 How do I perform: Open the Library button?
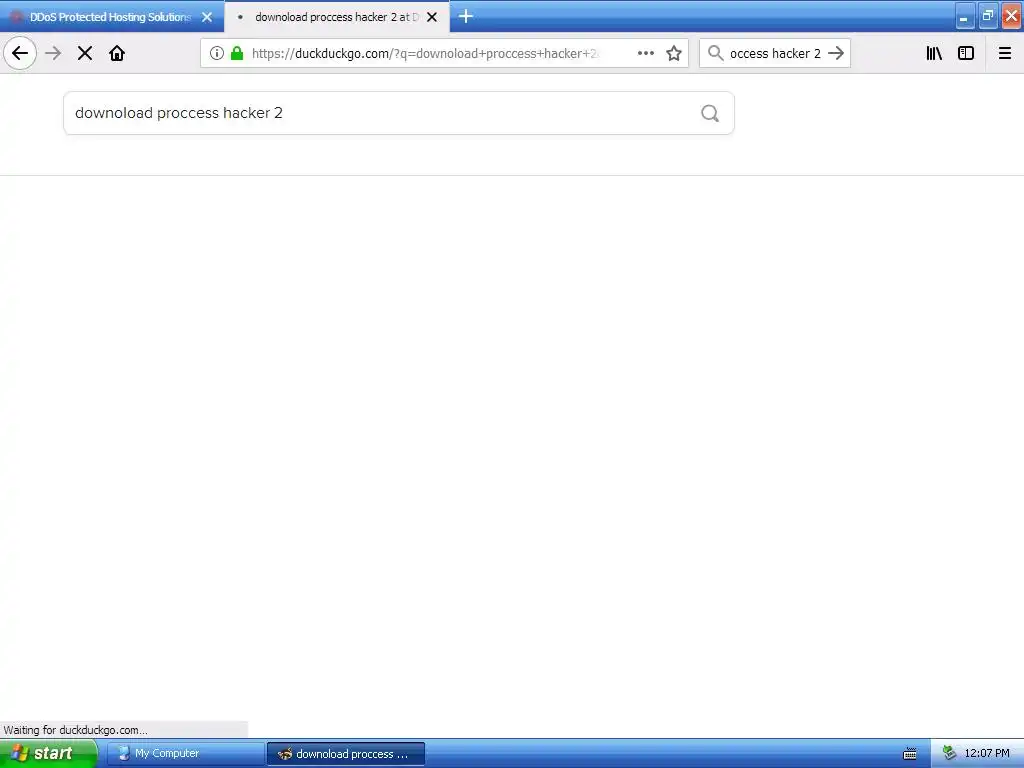point(935,53)
